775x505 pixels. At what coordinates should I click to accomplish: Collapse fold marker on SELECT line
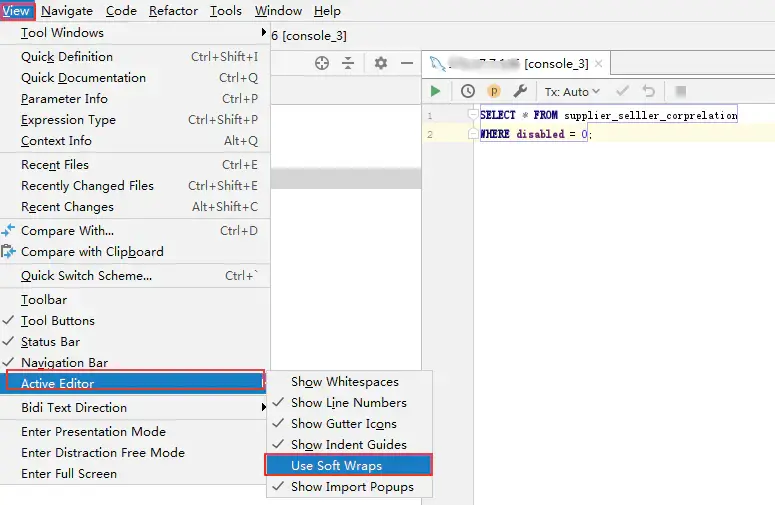(472, 115)
